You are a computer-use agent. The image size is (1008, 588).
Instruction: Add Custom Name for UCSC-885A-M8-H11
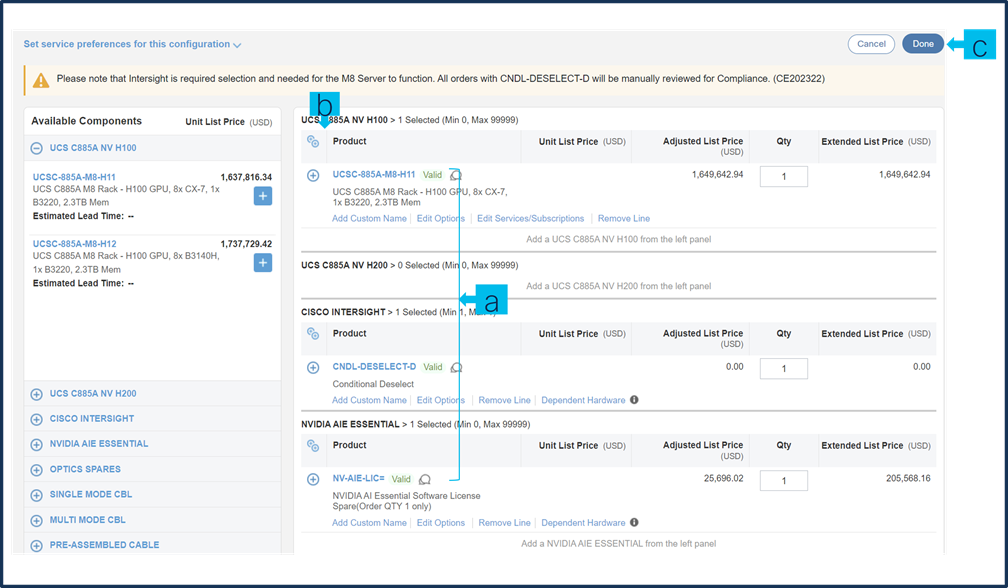(x=369, y=218)
